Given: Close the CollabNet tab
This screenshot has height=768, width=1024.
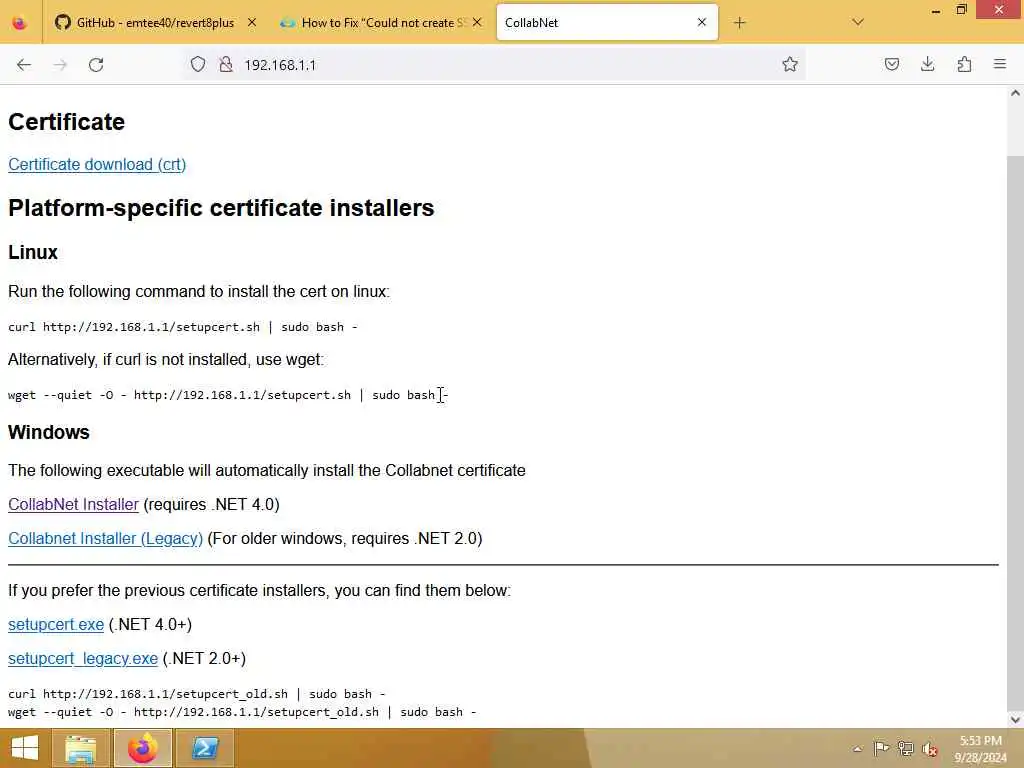Looking at the screenshot, I should pyautogui.click(x=702, y=22).
